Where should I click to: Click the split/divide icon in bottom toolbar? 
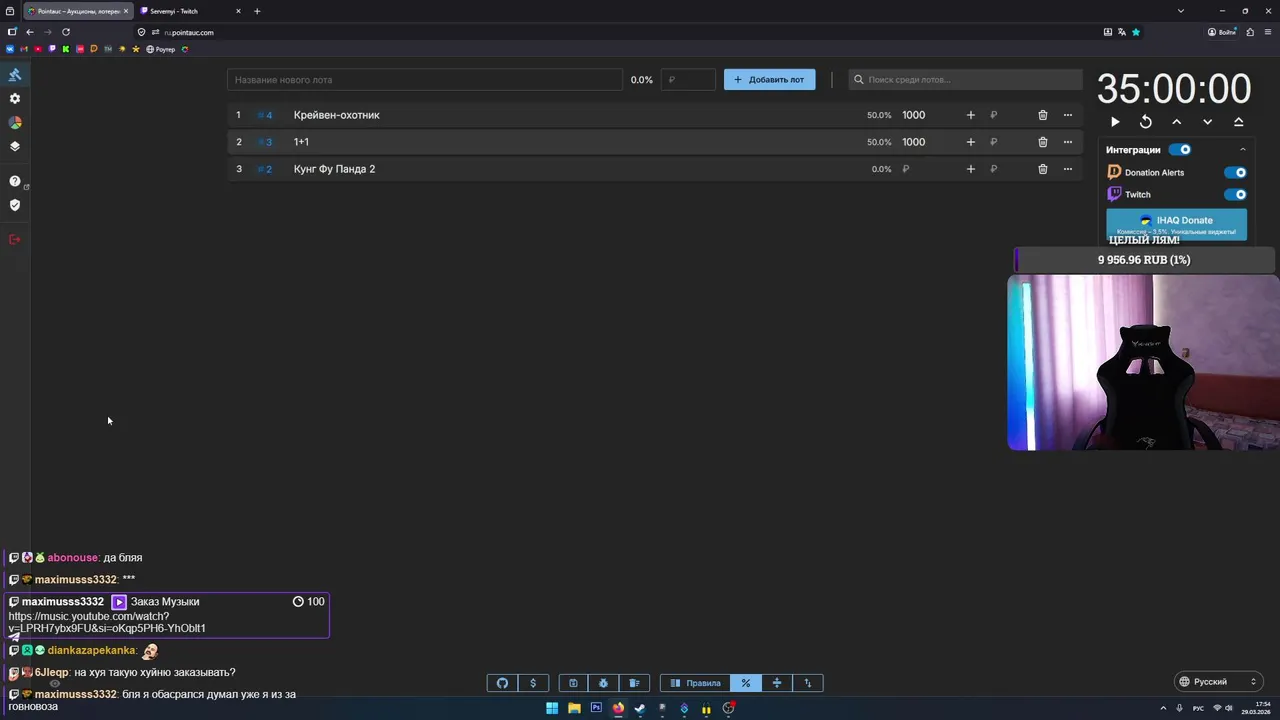pyautogui.click(x=776, y=683)
